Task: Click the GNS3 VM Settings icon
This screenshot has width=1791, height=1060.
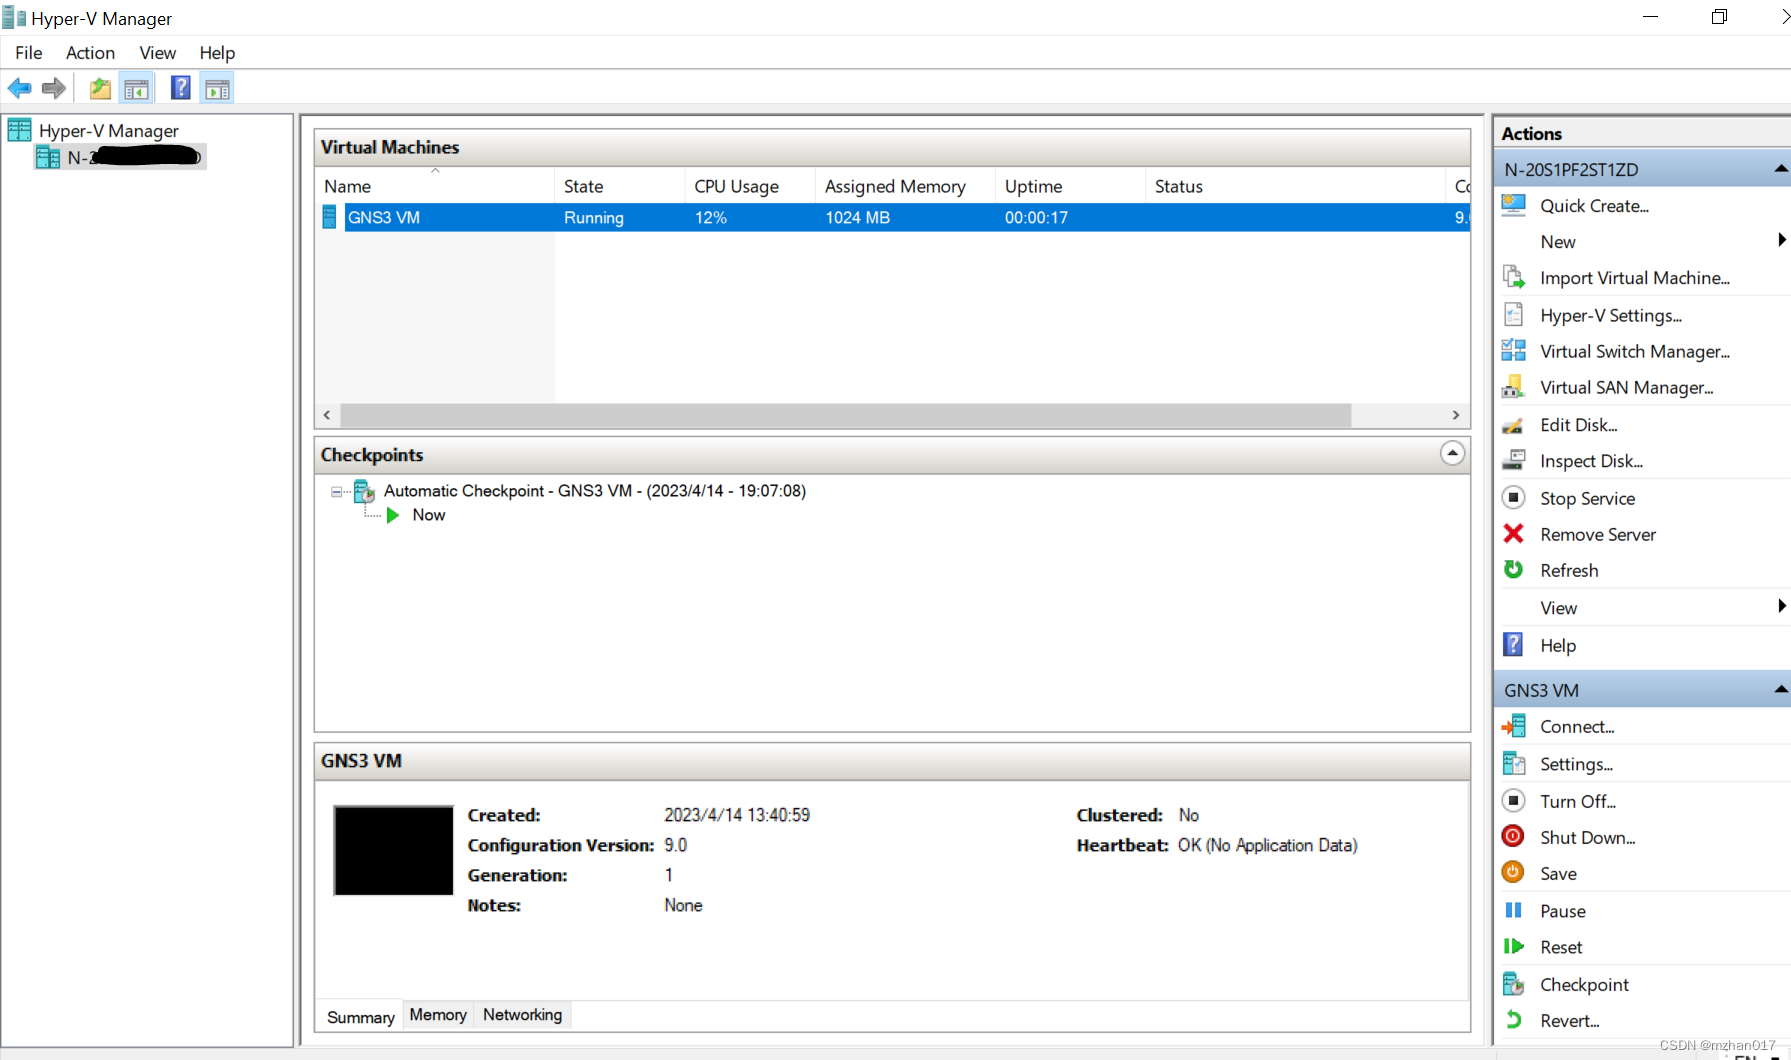Action: pos(1514,763)
